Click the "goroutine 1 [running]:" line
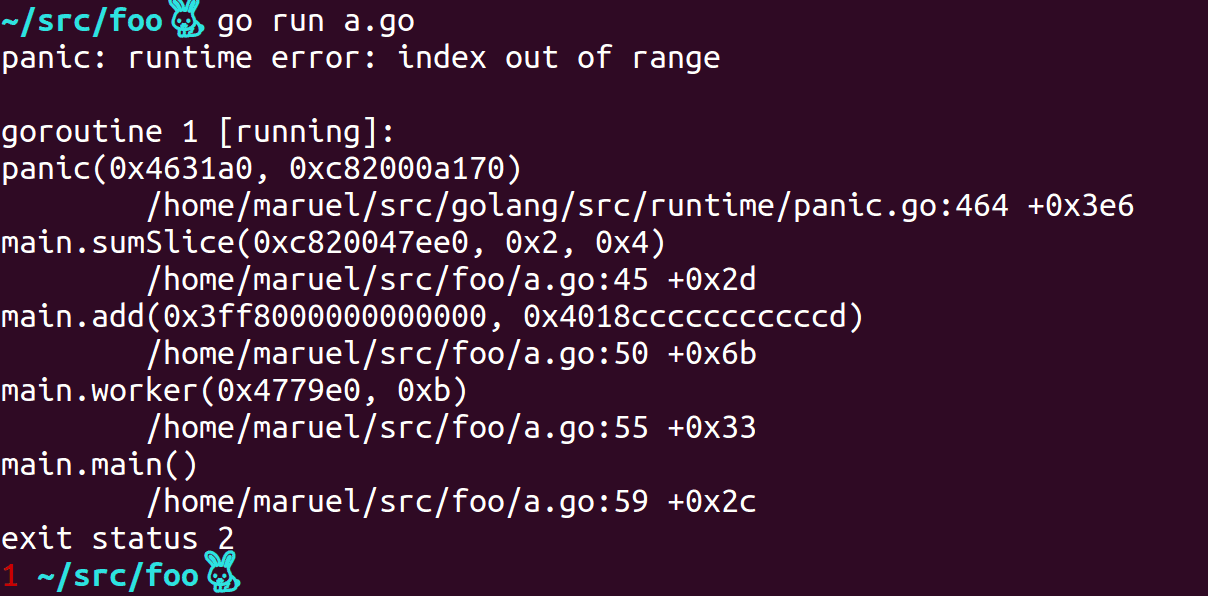Viewport: 1208px width, 596px height. pos(199,131)
